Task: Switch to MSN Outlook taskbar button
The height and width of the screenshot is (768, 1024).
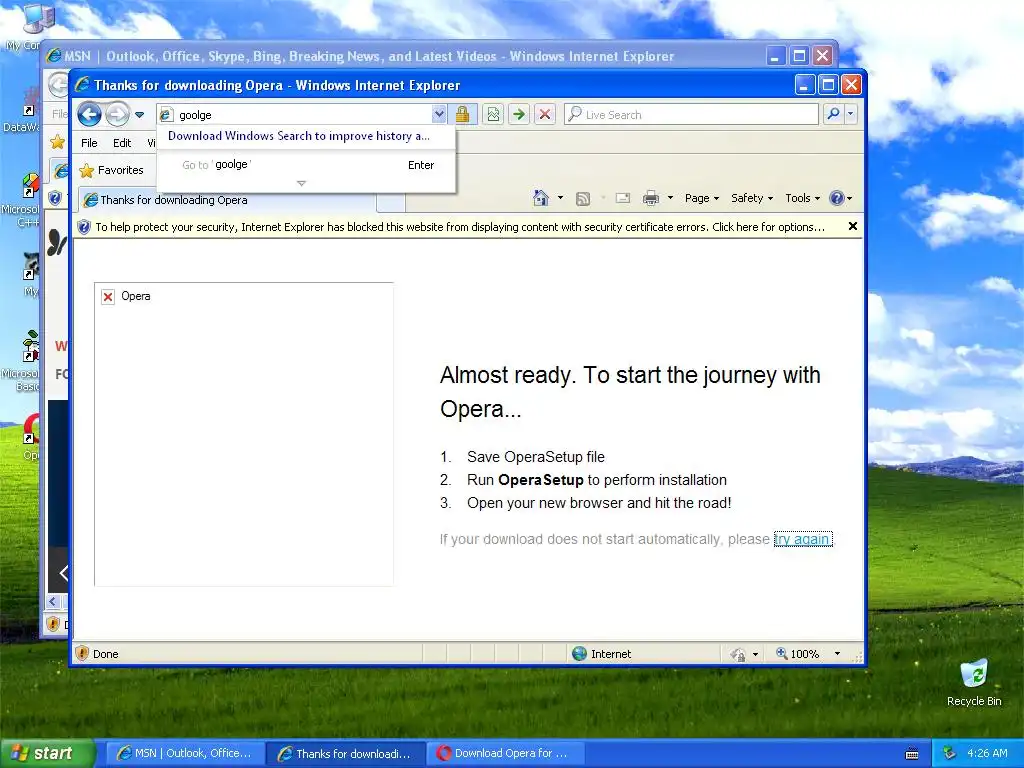Action: tap(185, 753)
